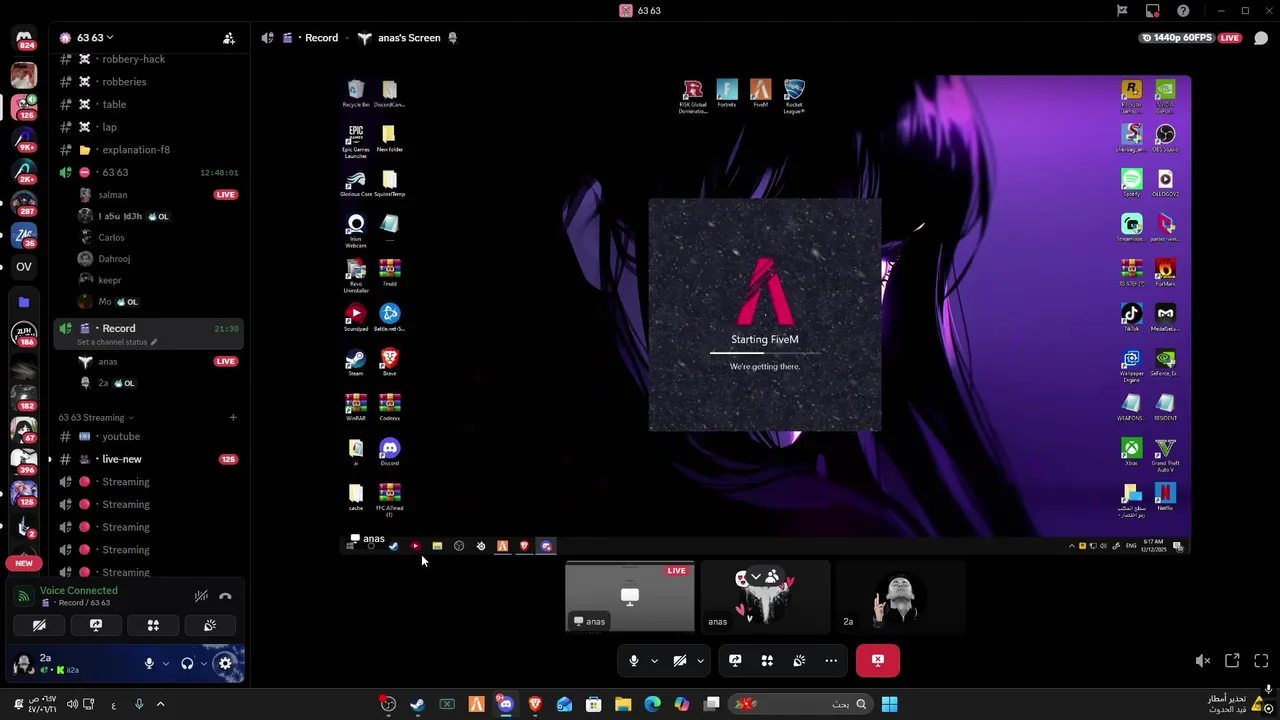Select user salman in voice channel
Image resolution: width=1280 pixels, height=720 pixels.
pos(112,195)
